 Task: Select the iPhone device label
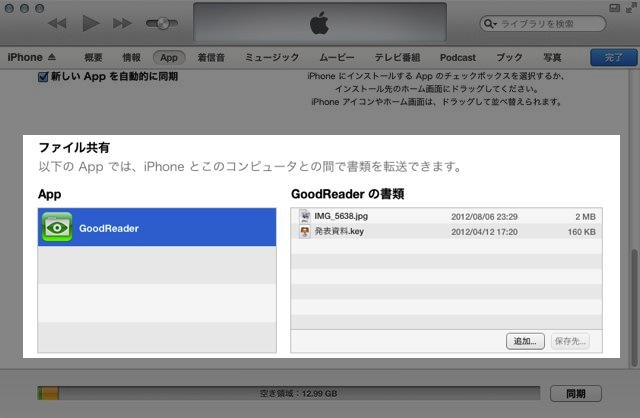25,57
